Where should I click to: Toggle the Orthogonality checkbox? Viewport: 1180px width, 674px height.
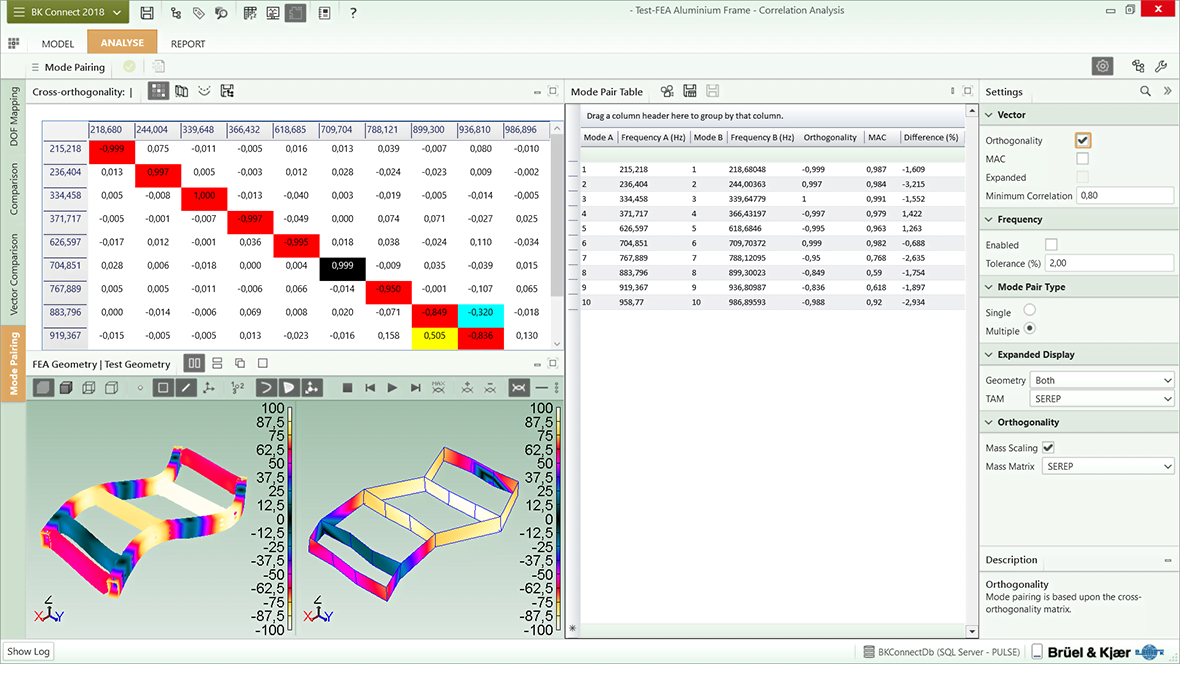[1083, 141]
